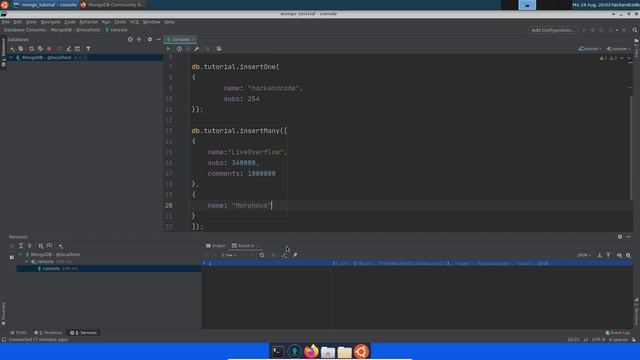This screenshot has height=360, width=640.
Task: Click the red Stop icon in Database toolbar
Action: pos(49,49)
